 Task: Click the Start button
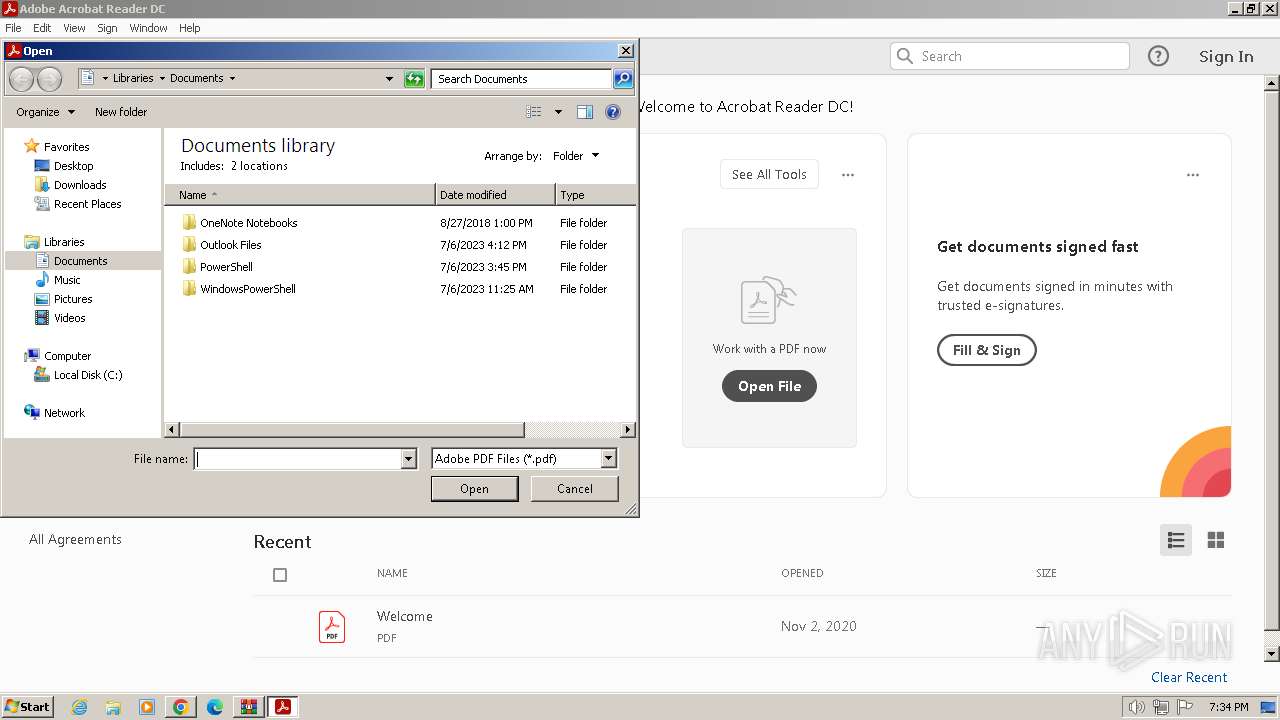pyautogui.click(x=28, y=707)
